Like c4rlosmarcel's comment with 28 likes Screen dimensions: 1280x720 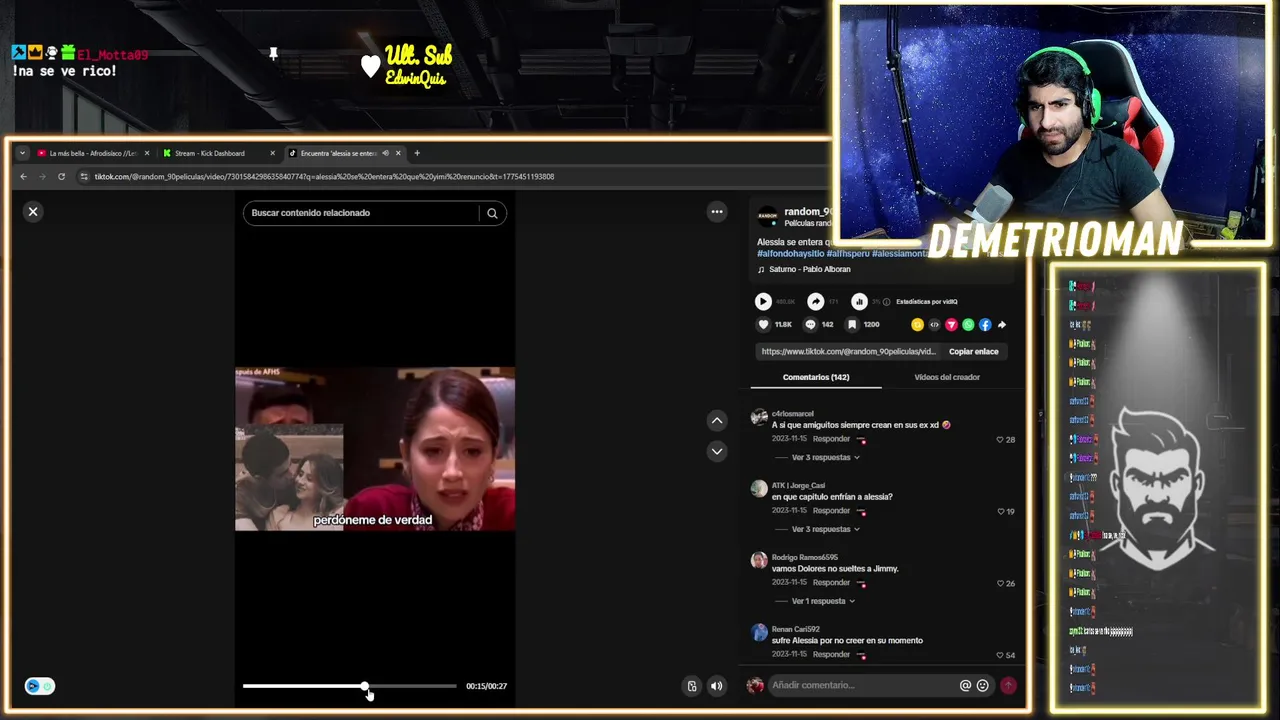pyautogui.click(x=1000, y=440)
